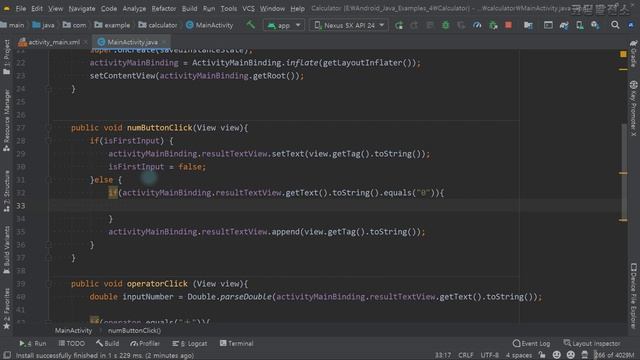Screen dimensions: 640x360
Task: Toggle the Structure tool window
Action: pos(7,191)
